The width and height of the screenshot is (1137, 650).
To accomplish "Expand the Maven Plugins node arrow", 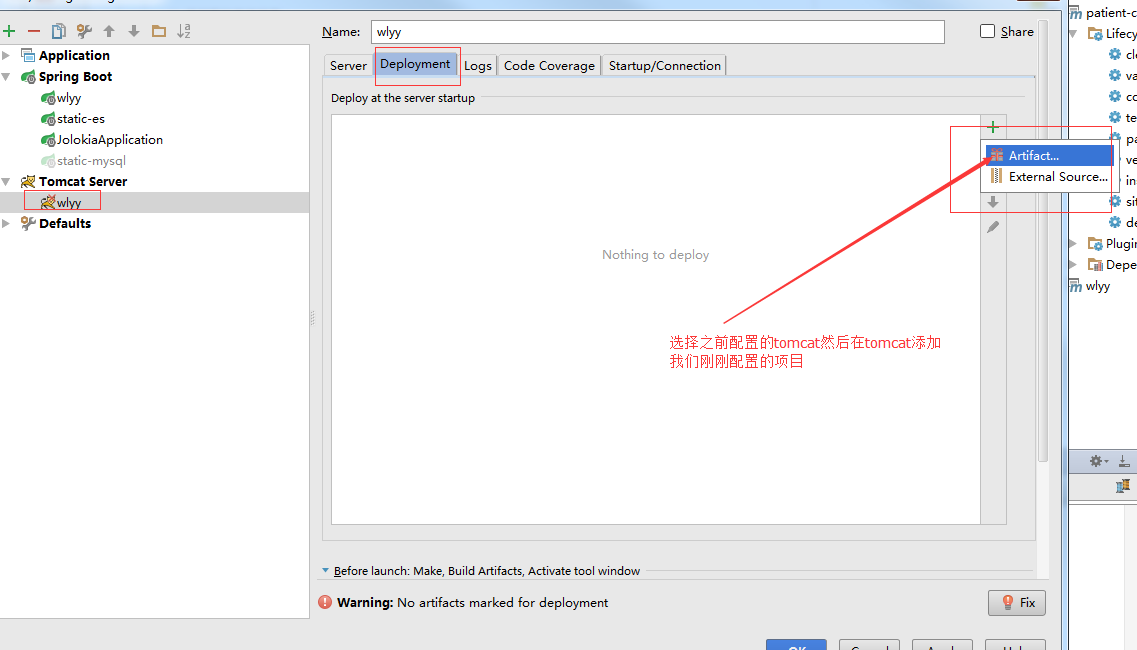I will tap(1073, 244).
